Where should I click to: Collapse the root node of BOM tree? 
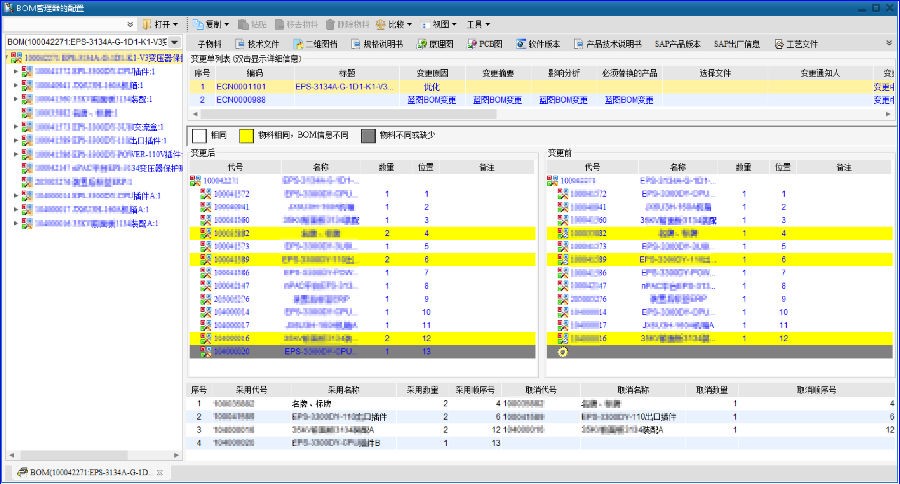4,58
